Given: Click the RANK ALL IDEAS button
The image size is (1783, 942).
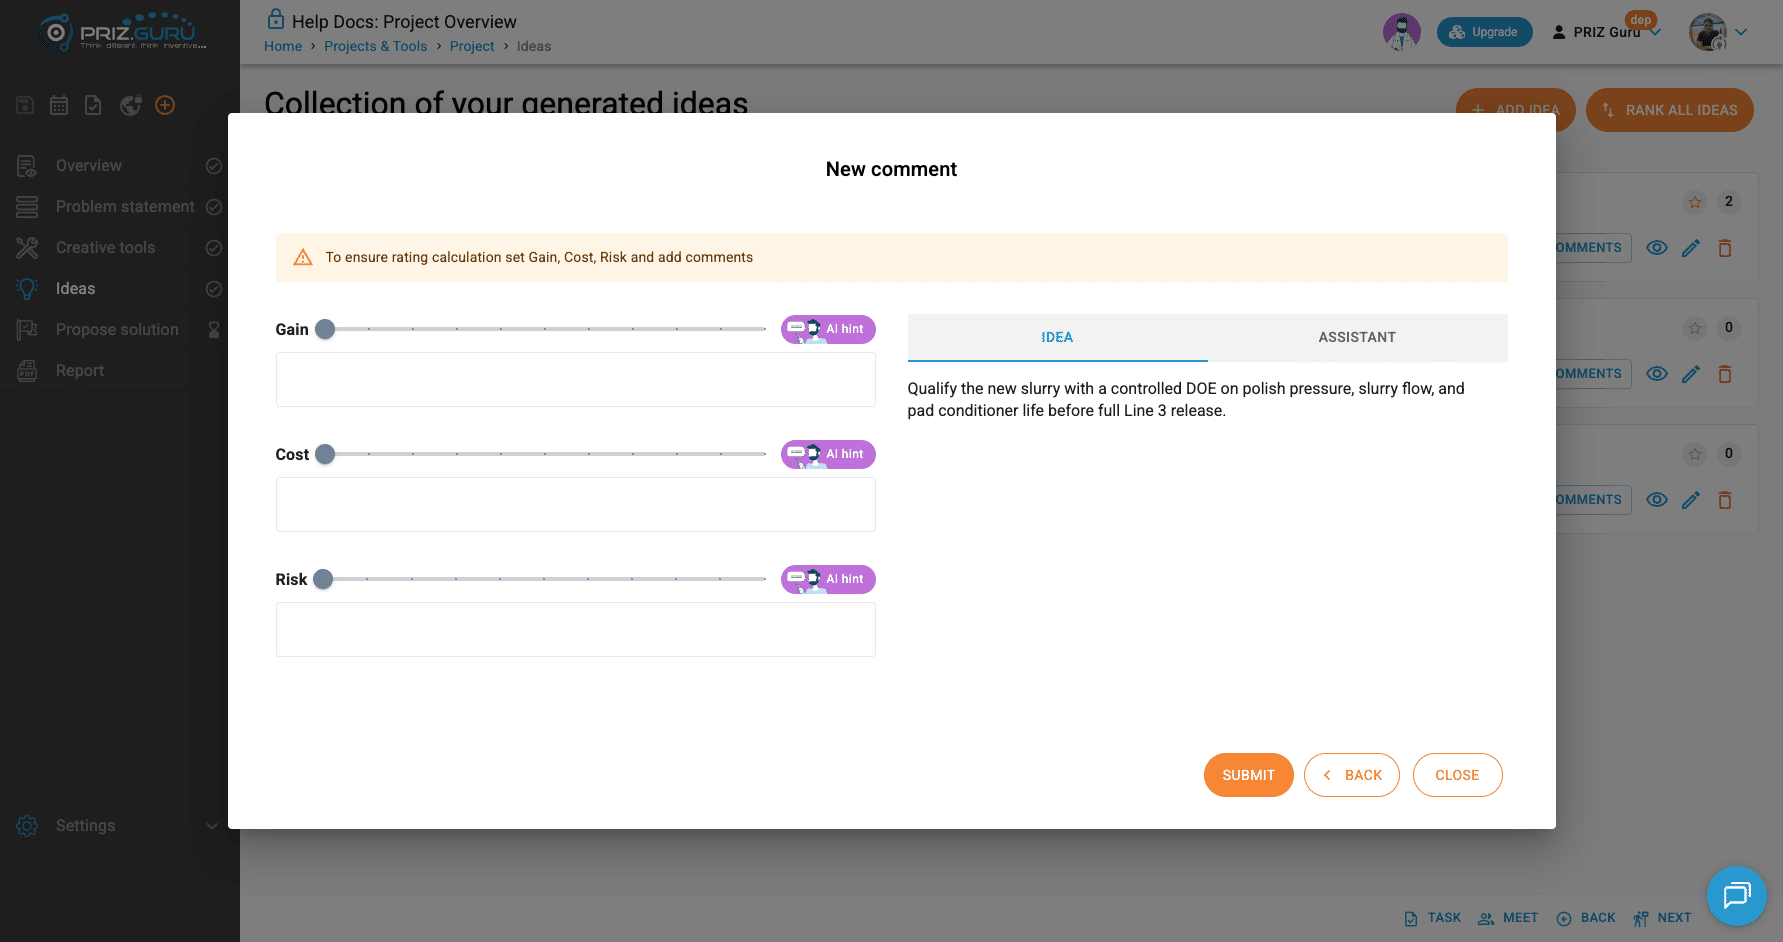Looking at the screenshot, I should pos(1669,110).
